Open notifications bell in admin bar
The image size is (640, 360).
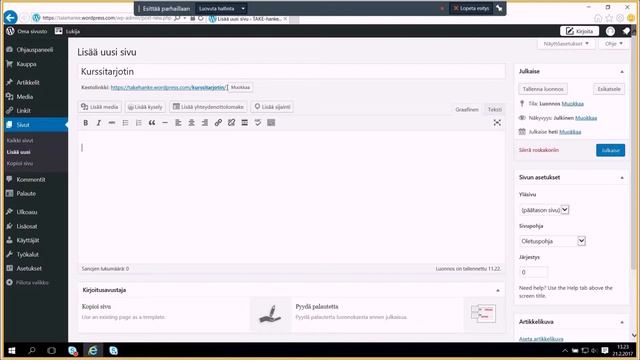pyautogui.click(x=626, y=31)
